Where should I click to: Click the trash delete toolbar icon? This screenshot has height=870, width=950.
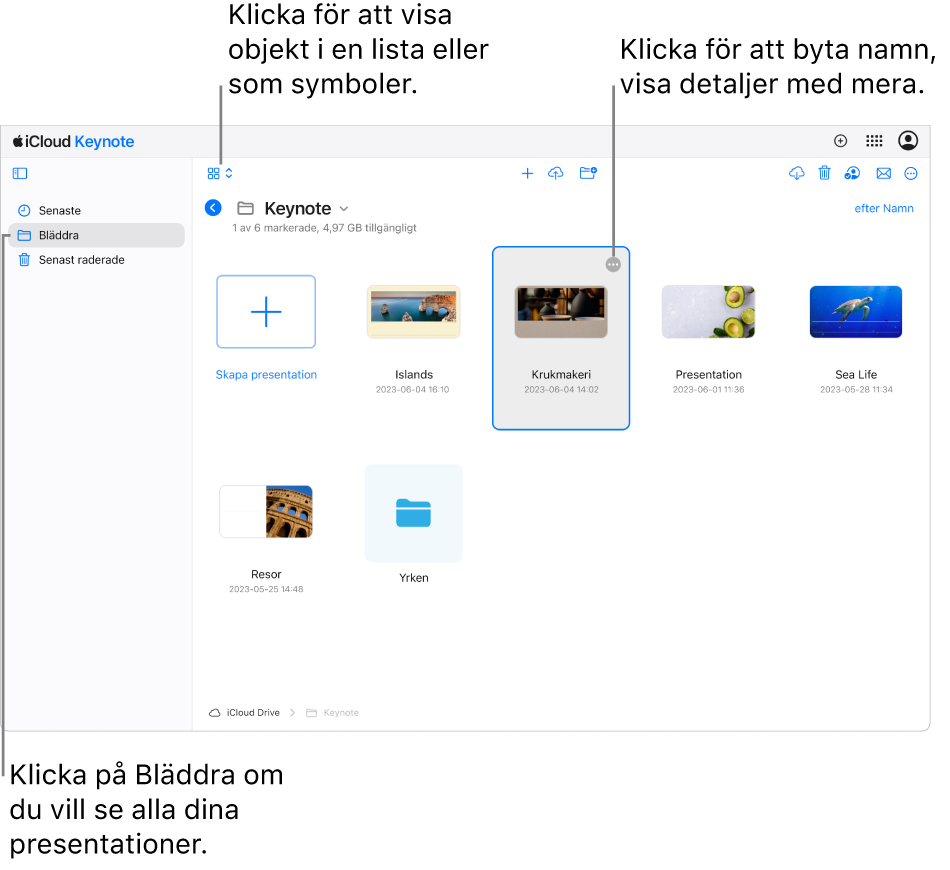click(x=824, y=174)
